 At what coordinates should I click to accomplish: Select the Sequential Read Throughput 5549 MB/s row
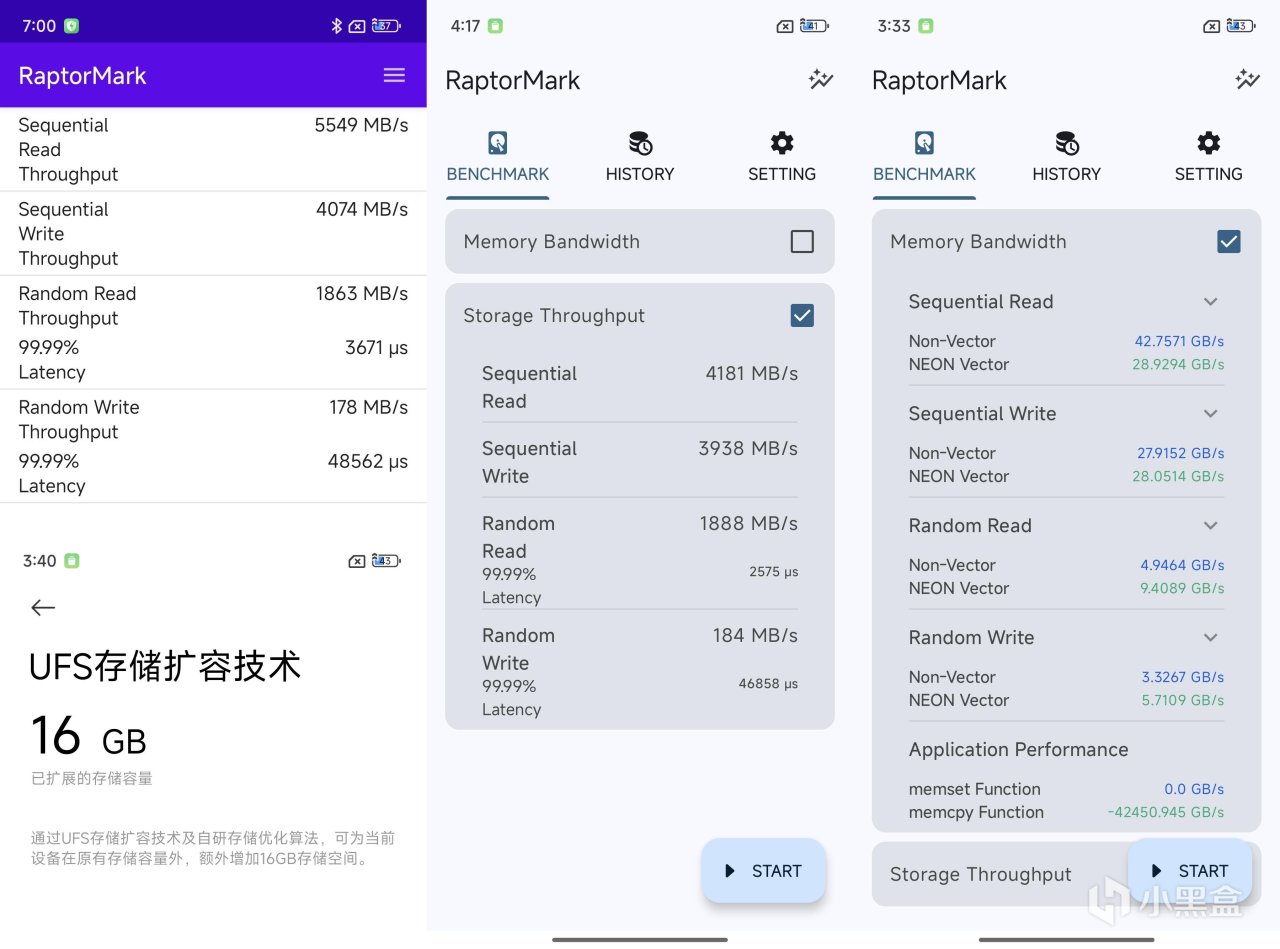213,149
